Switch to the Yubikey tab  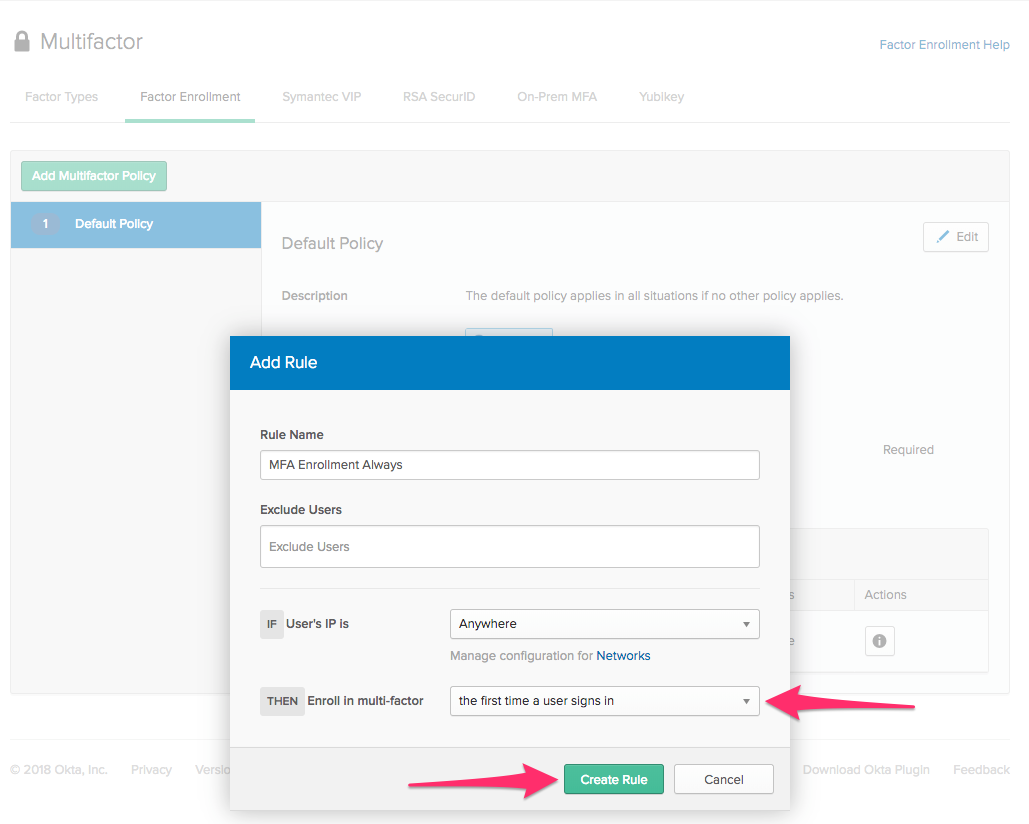[x=661, y=97]
